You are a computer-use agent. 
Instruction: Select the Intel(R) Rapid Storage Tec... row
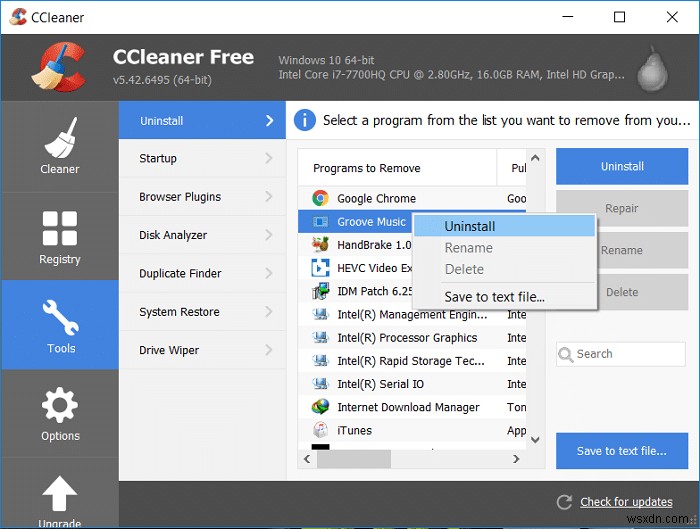[412, 361]
